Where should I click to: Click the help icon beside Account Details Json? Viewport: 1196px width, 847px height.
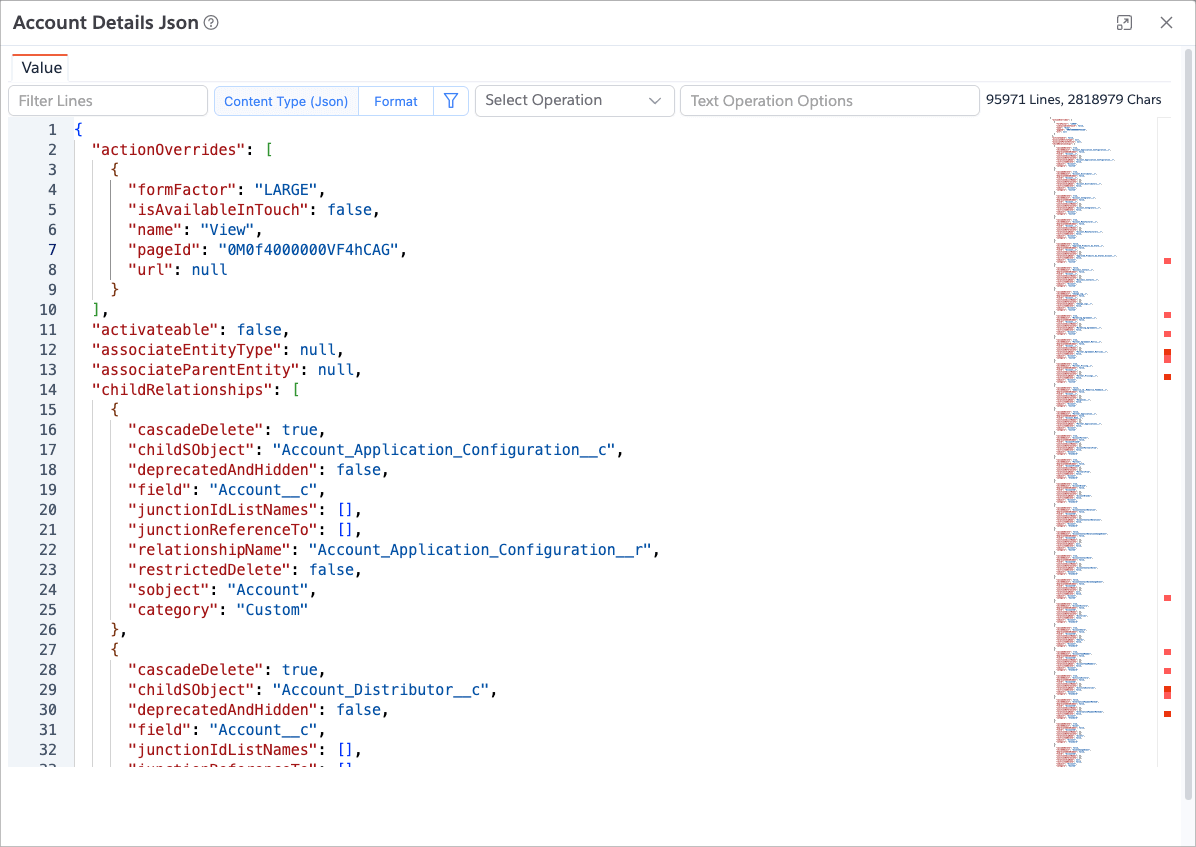tap(211, 23)
